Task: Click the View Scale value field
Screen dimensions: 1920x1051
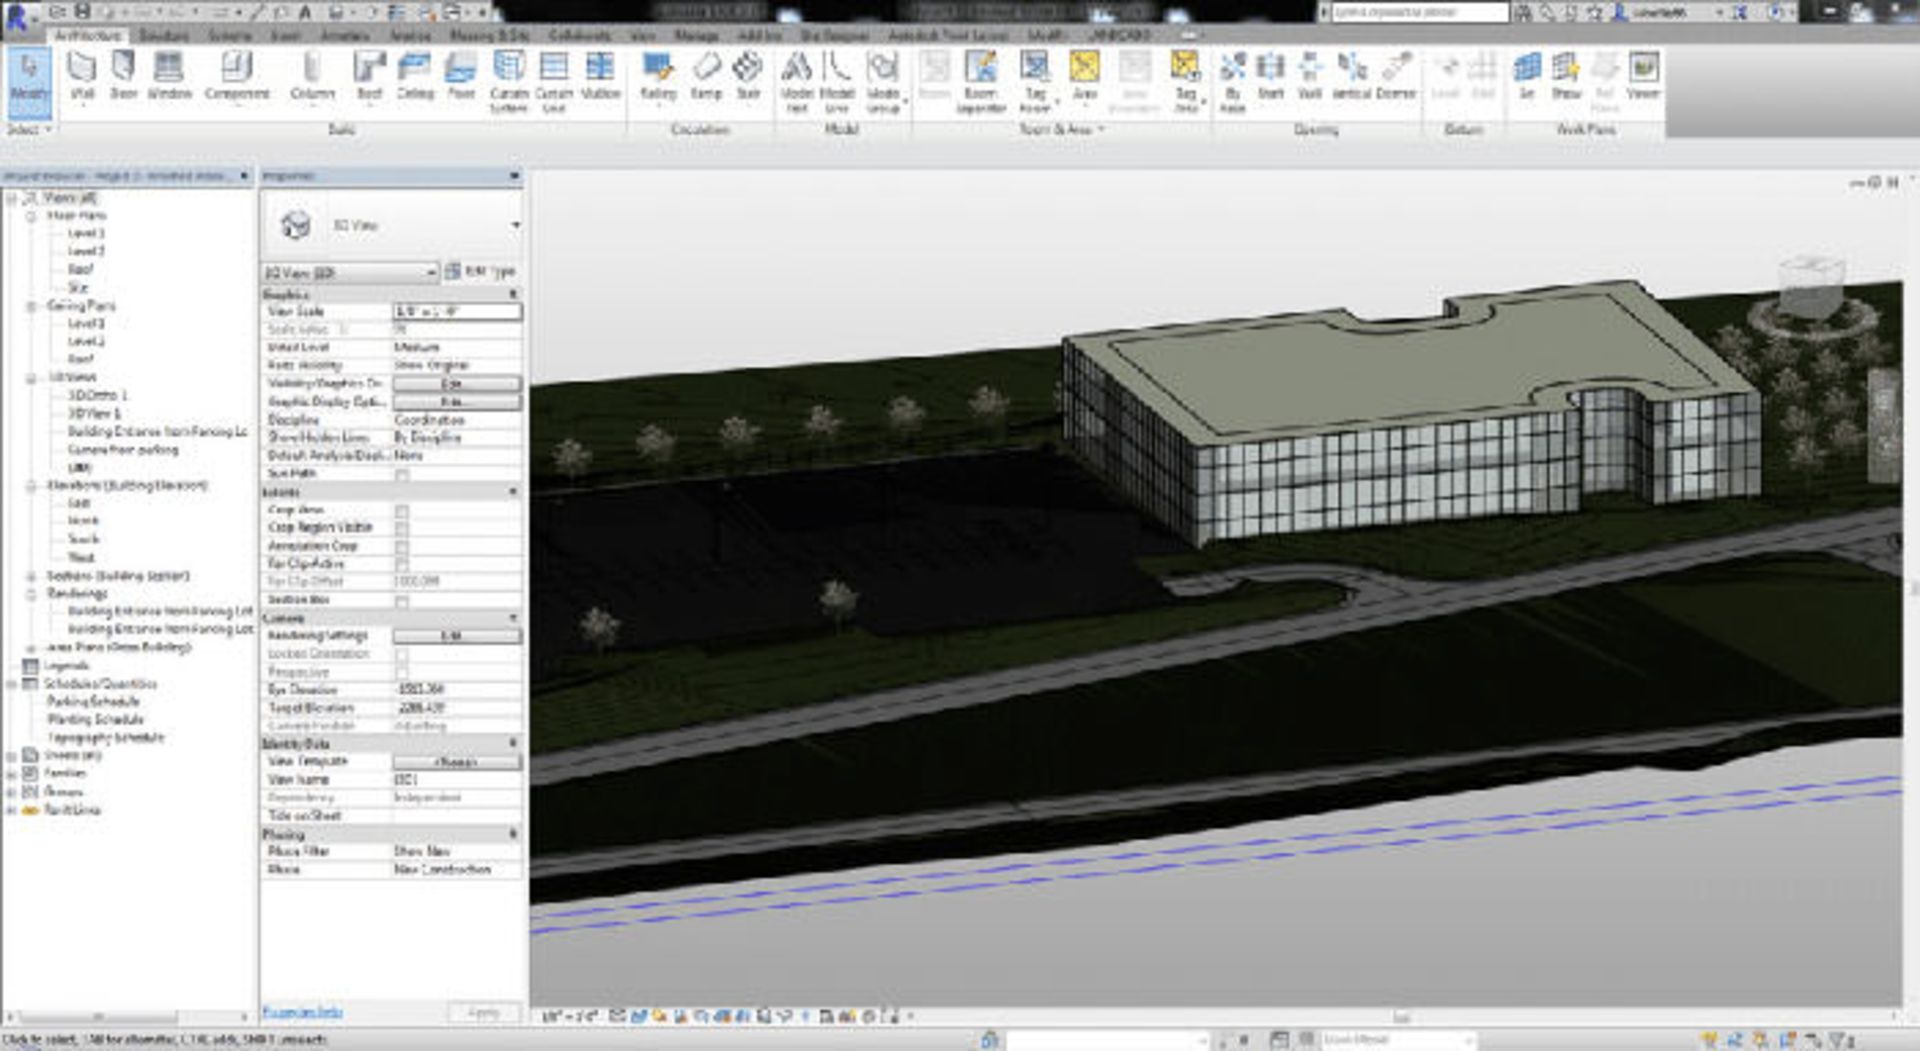Action: coord(457,312)
